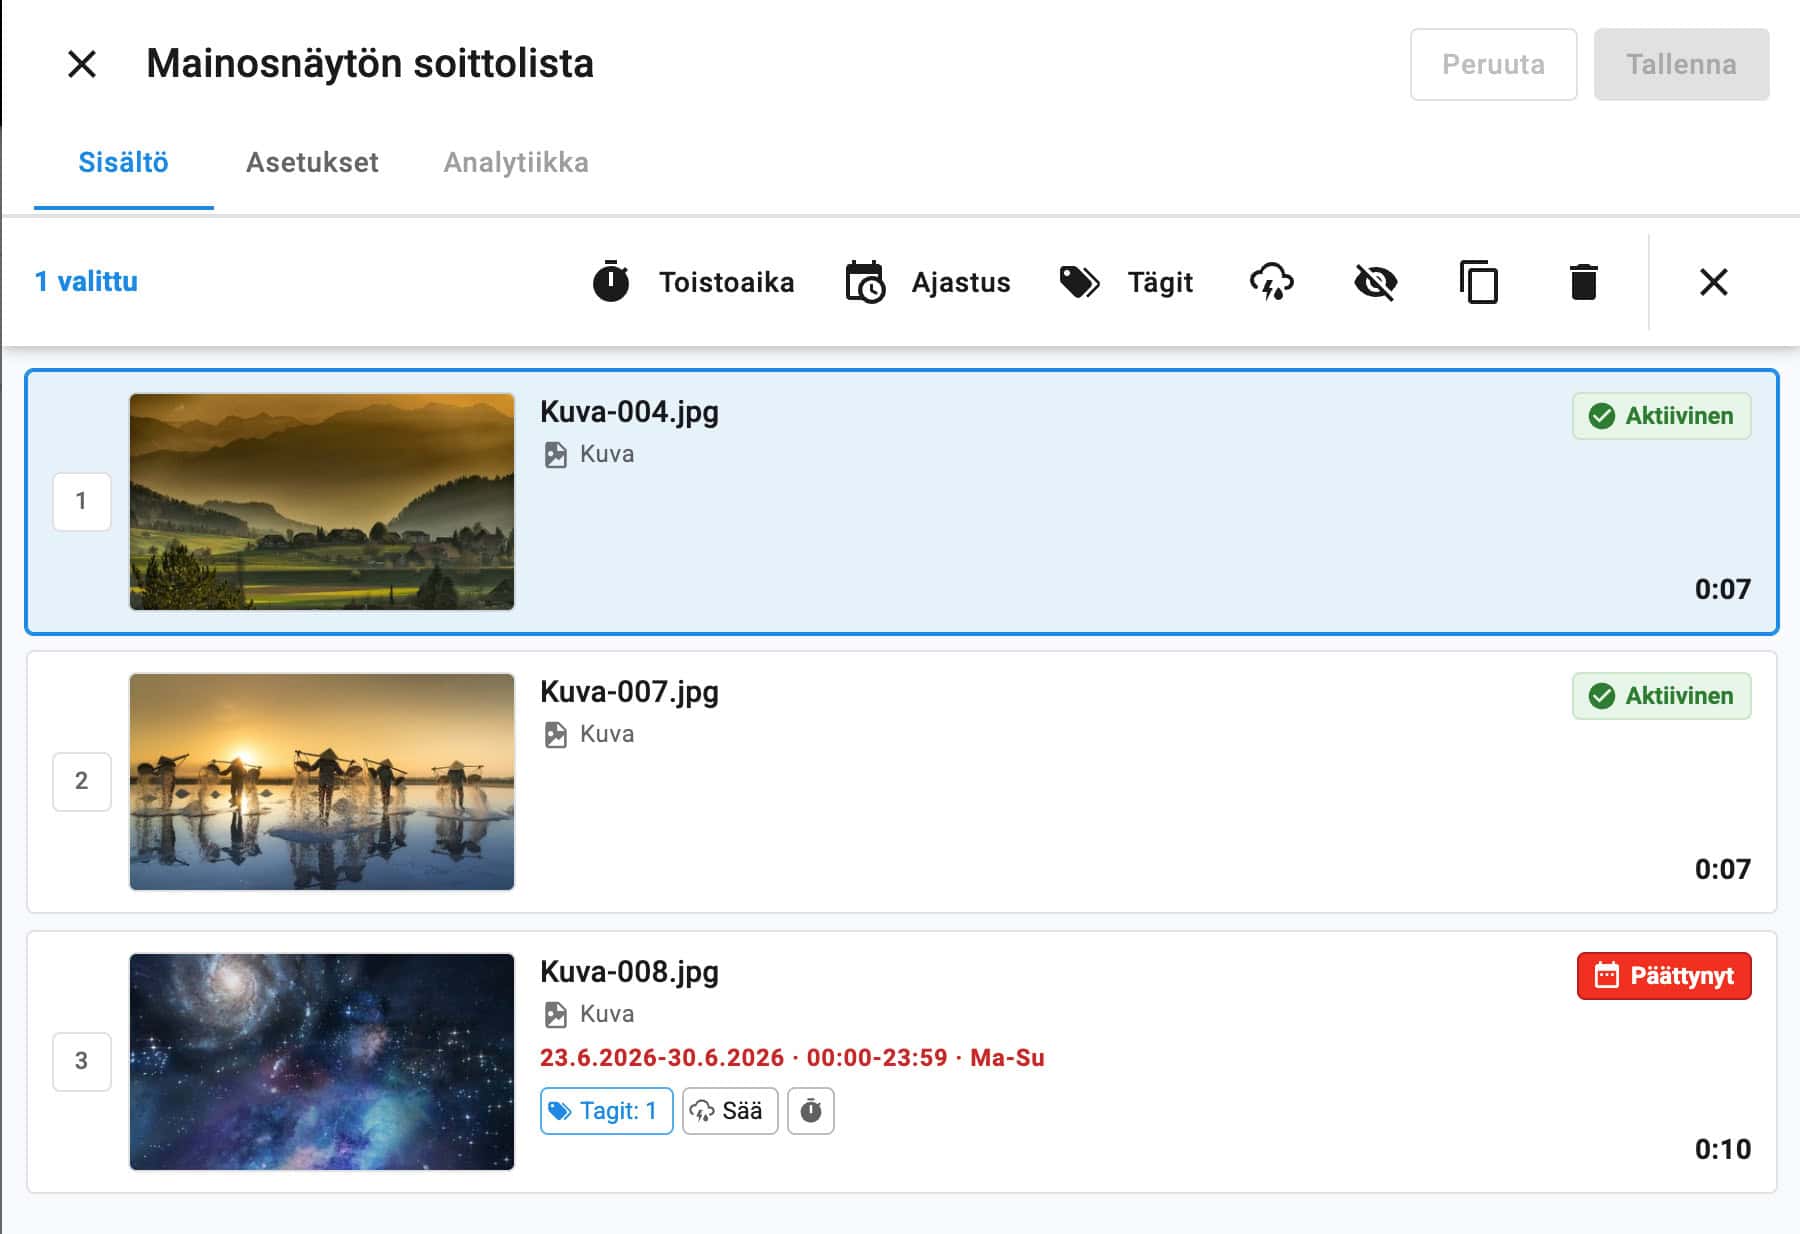Select the Kuva-007.jpg salt workers thumbnail
This screenshot has width=1800, height=1234.
(x=322, y=782)
